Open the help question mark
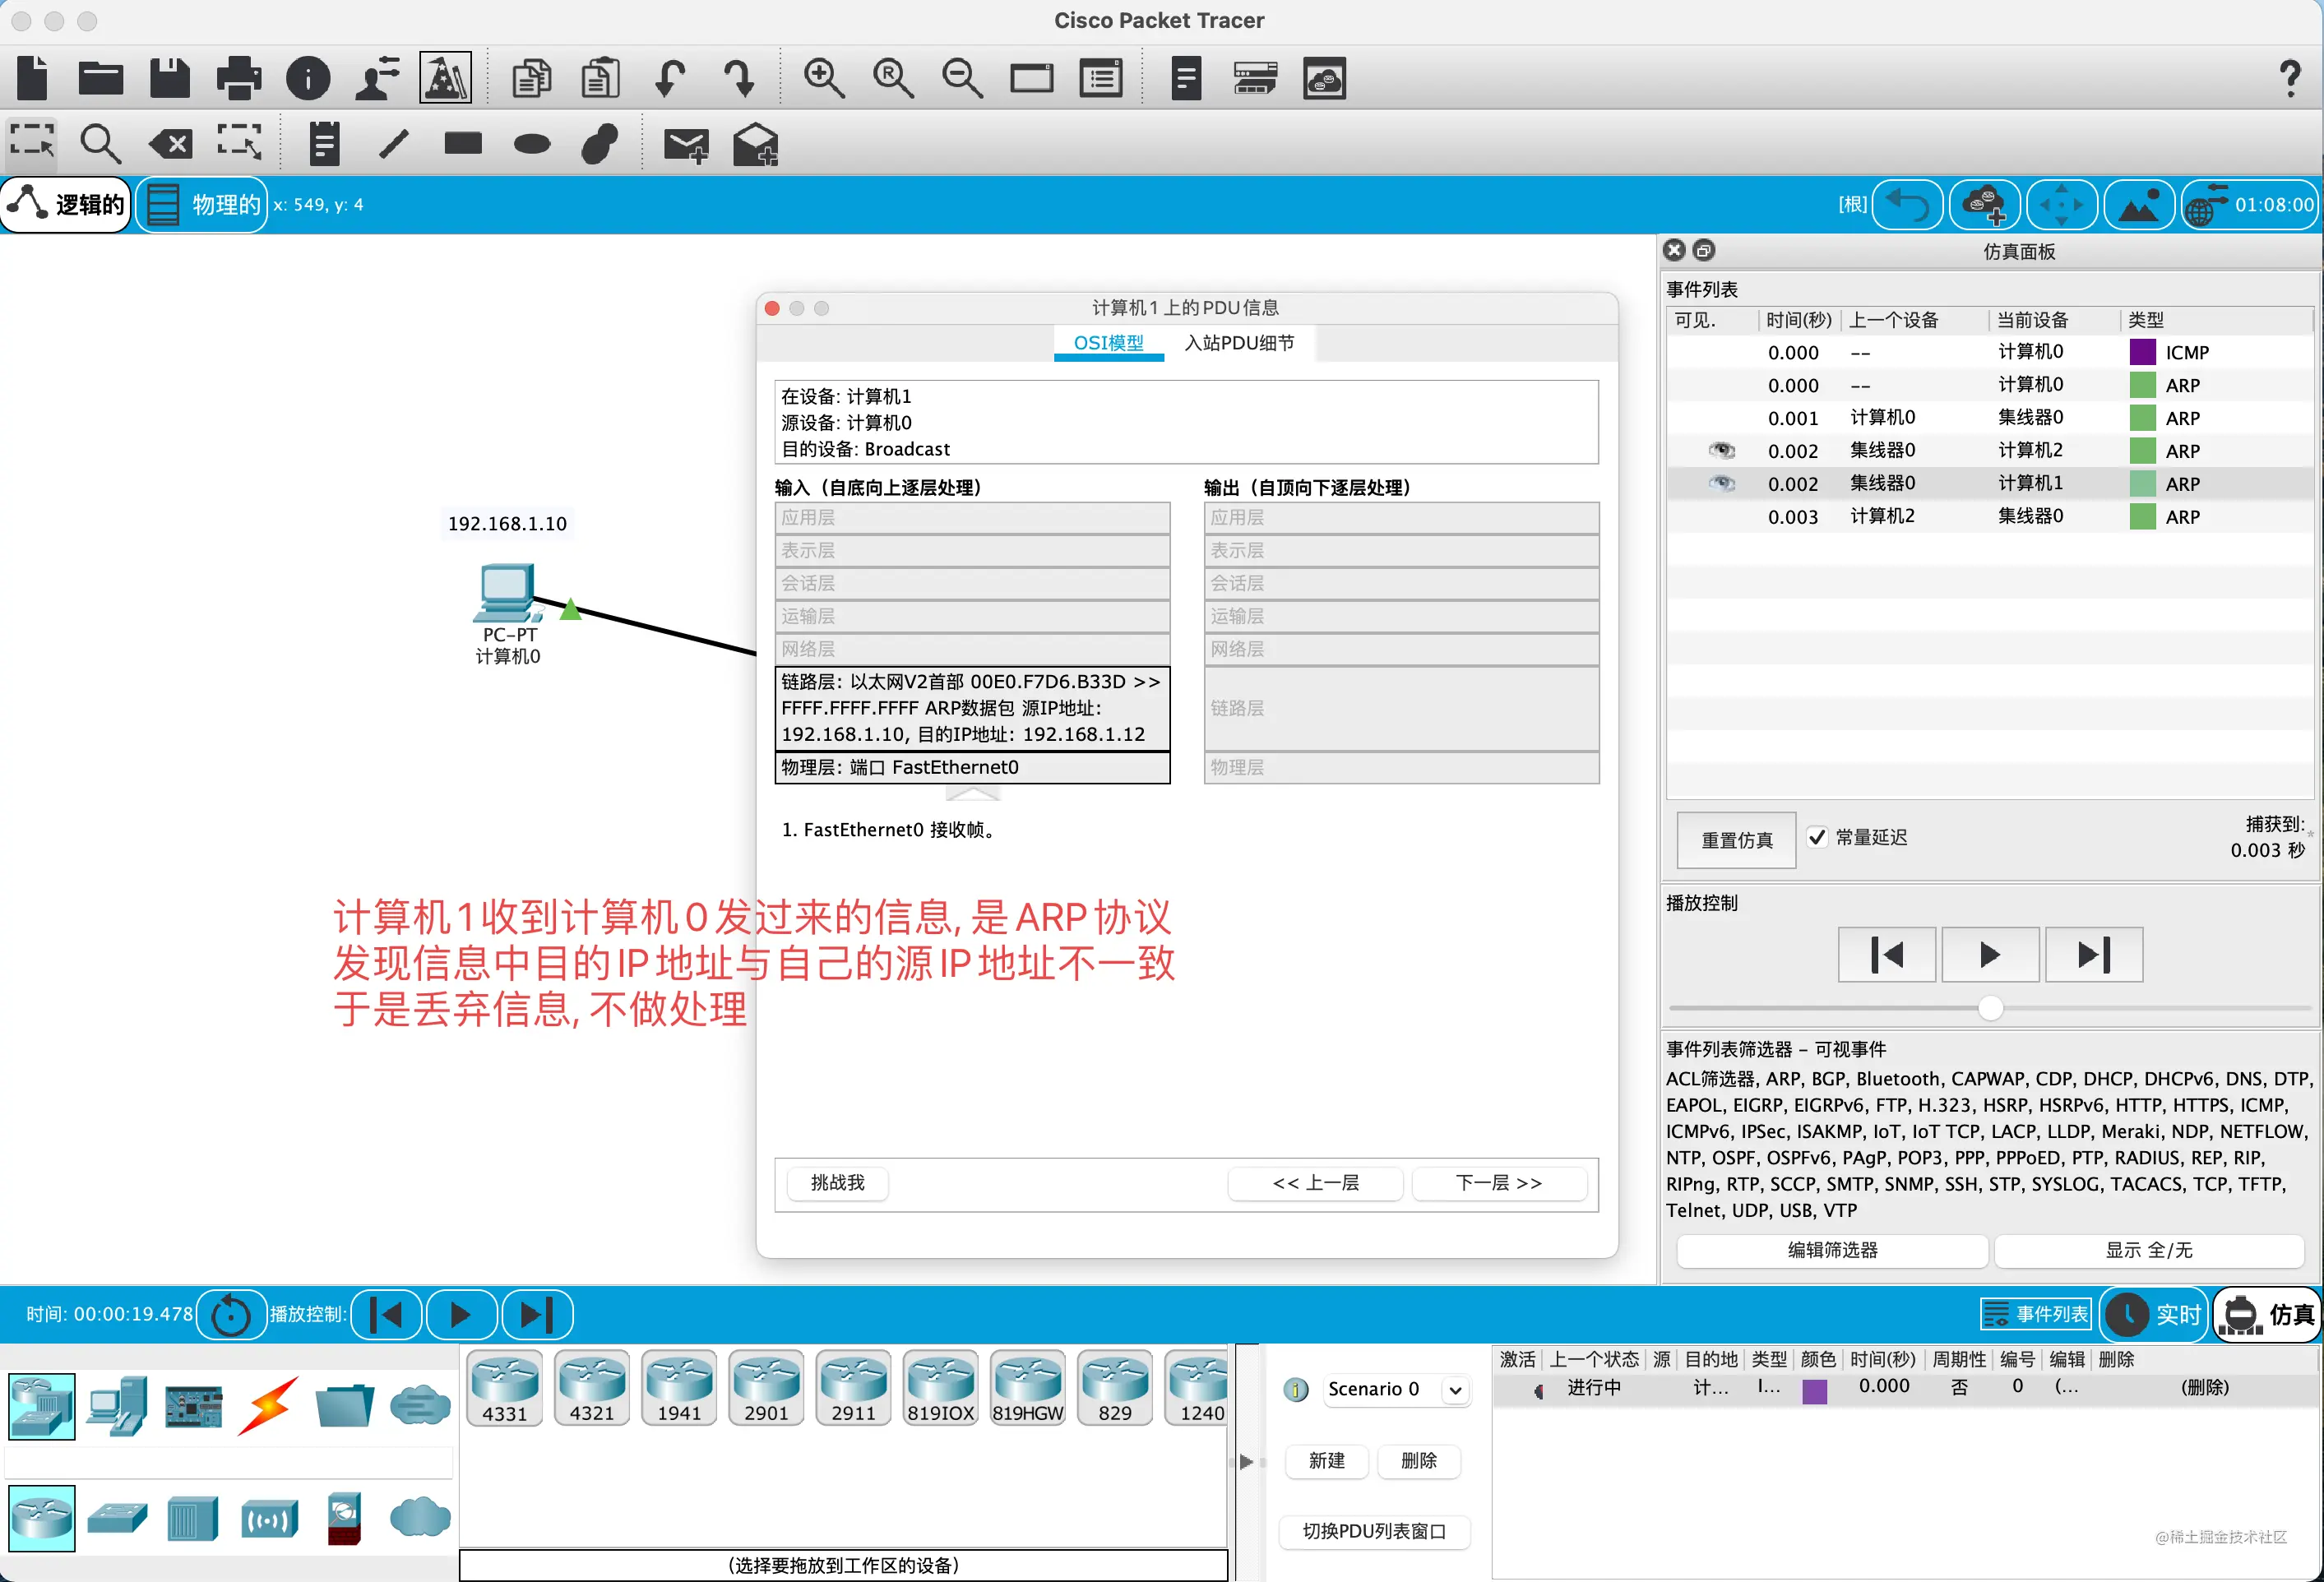 point(2290,78)
